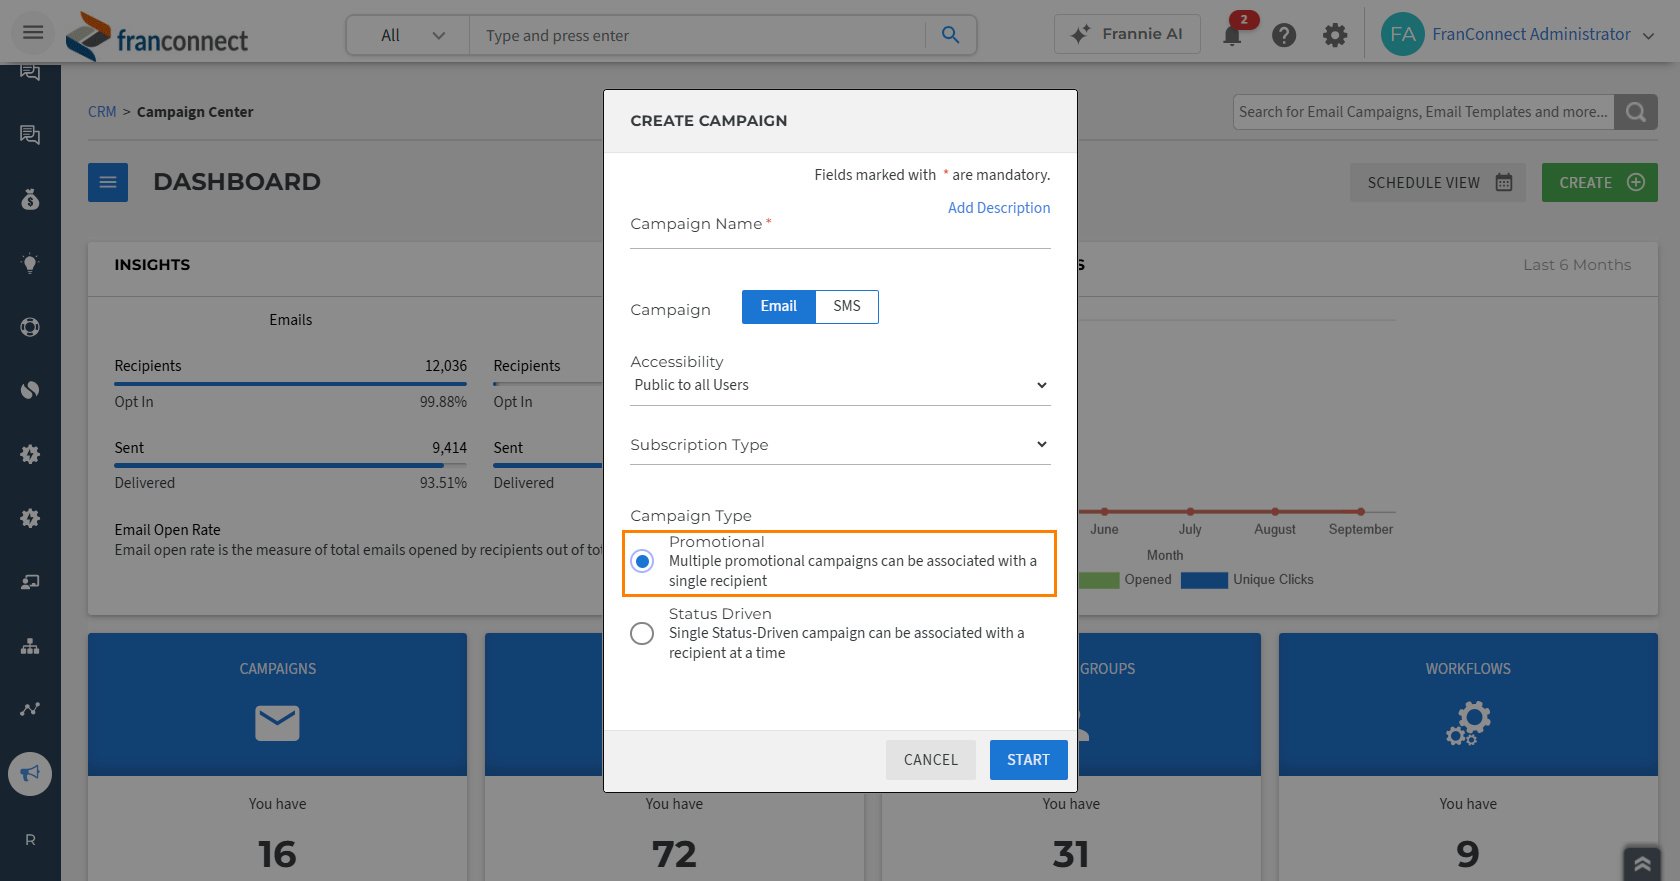Open the hamburger navigation menu

(33, 33)
